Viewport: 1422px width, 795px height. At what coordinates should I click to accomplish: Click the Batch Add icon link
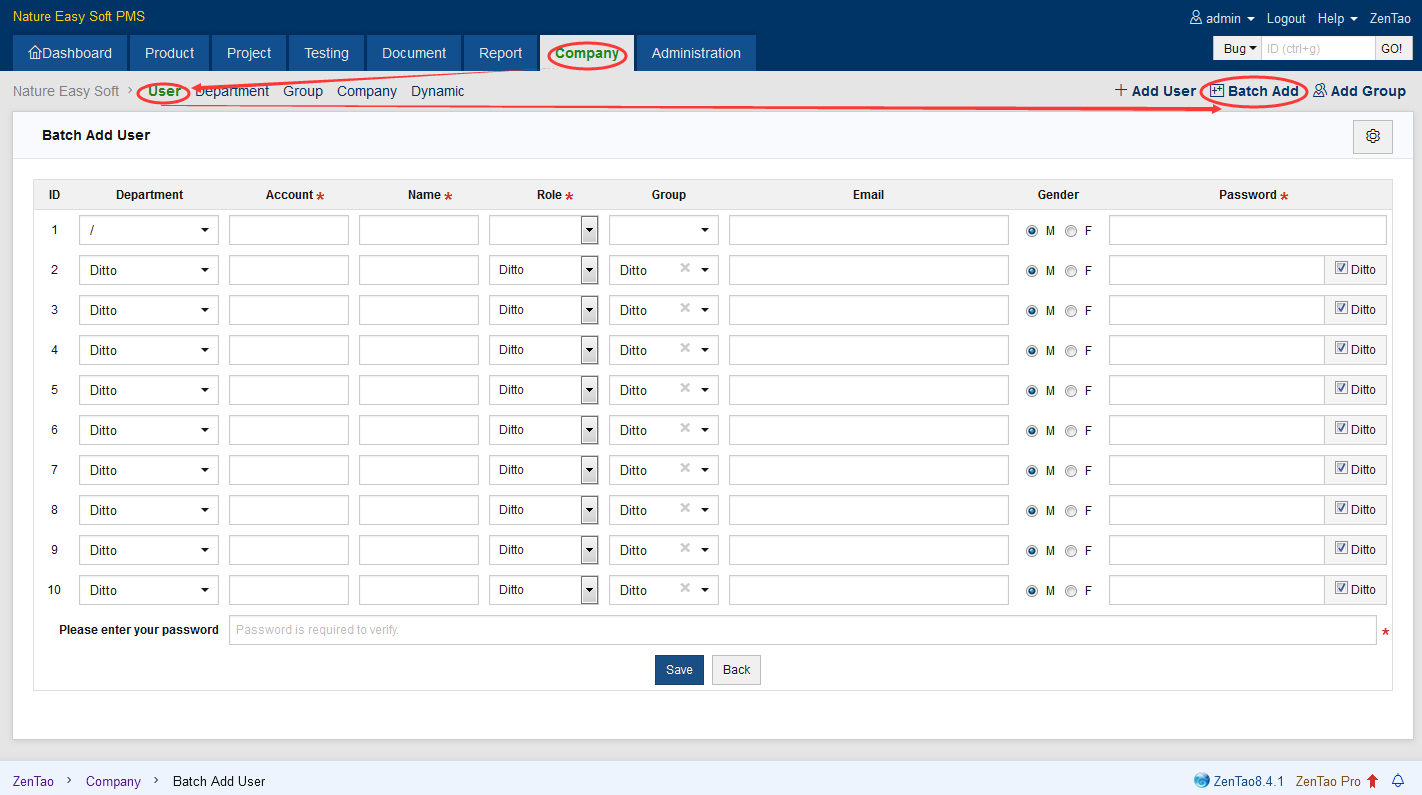click(x=1217, y=91)
